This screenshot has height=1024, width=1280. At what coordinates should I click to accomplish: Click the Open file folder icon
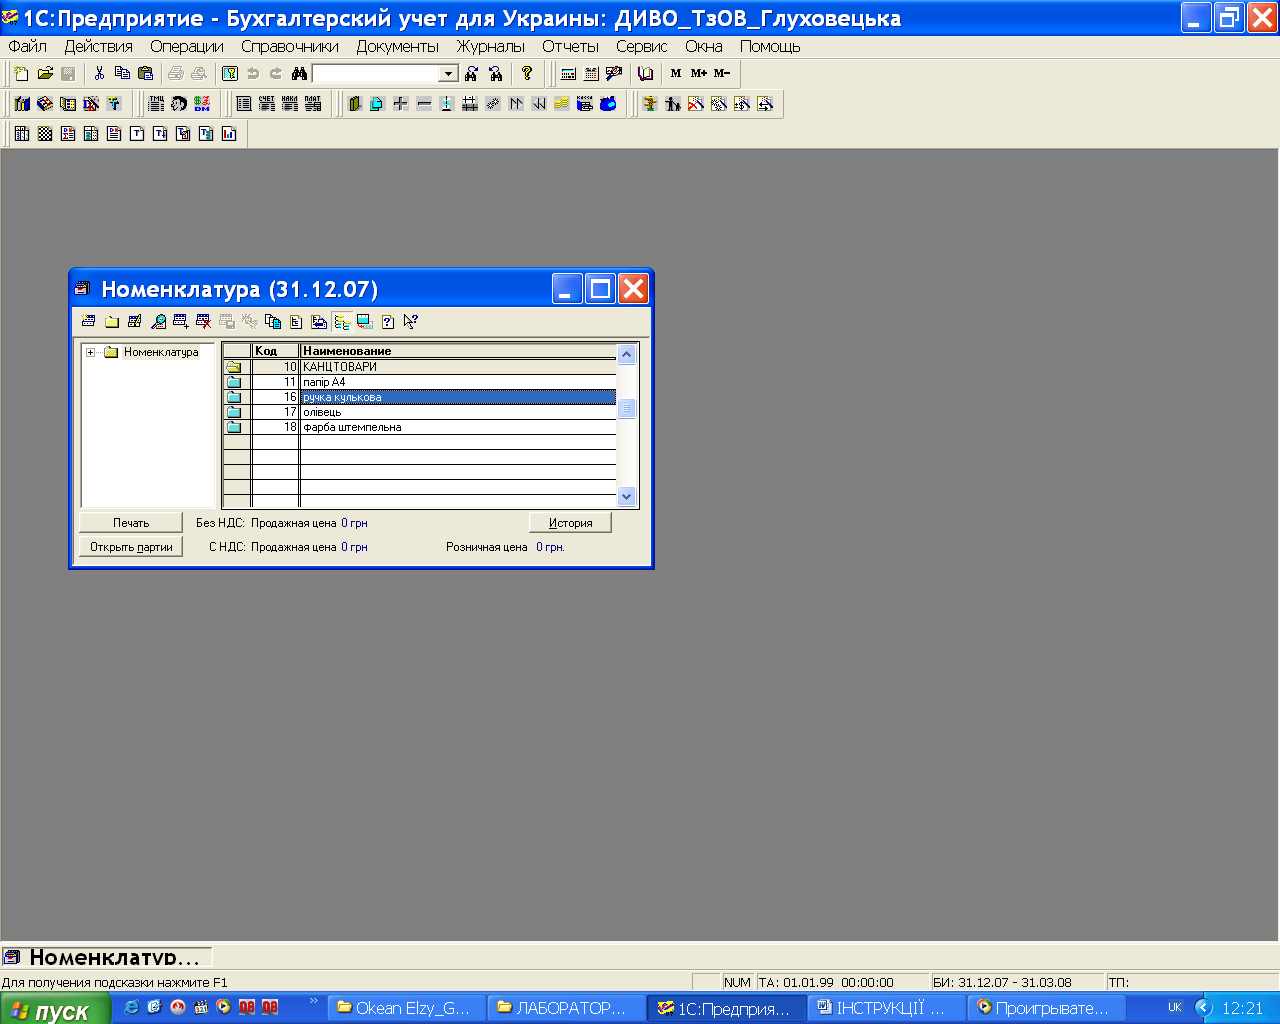[x=45, y=73]
